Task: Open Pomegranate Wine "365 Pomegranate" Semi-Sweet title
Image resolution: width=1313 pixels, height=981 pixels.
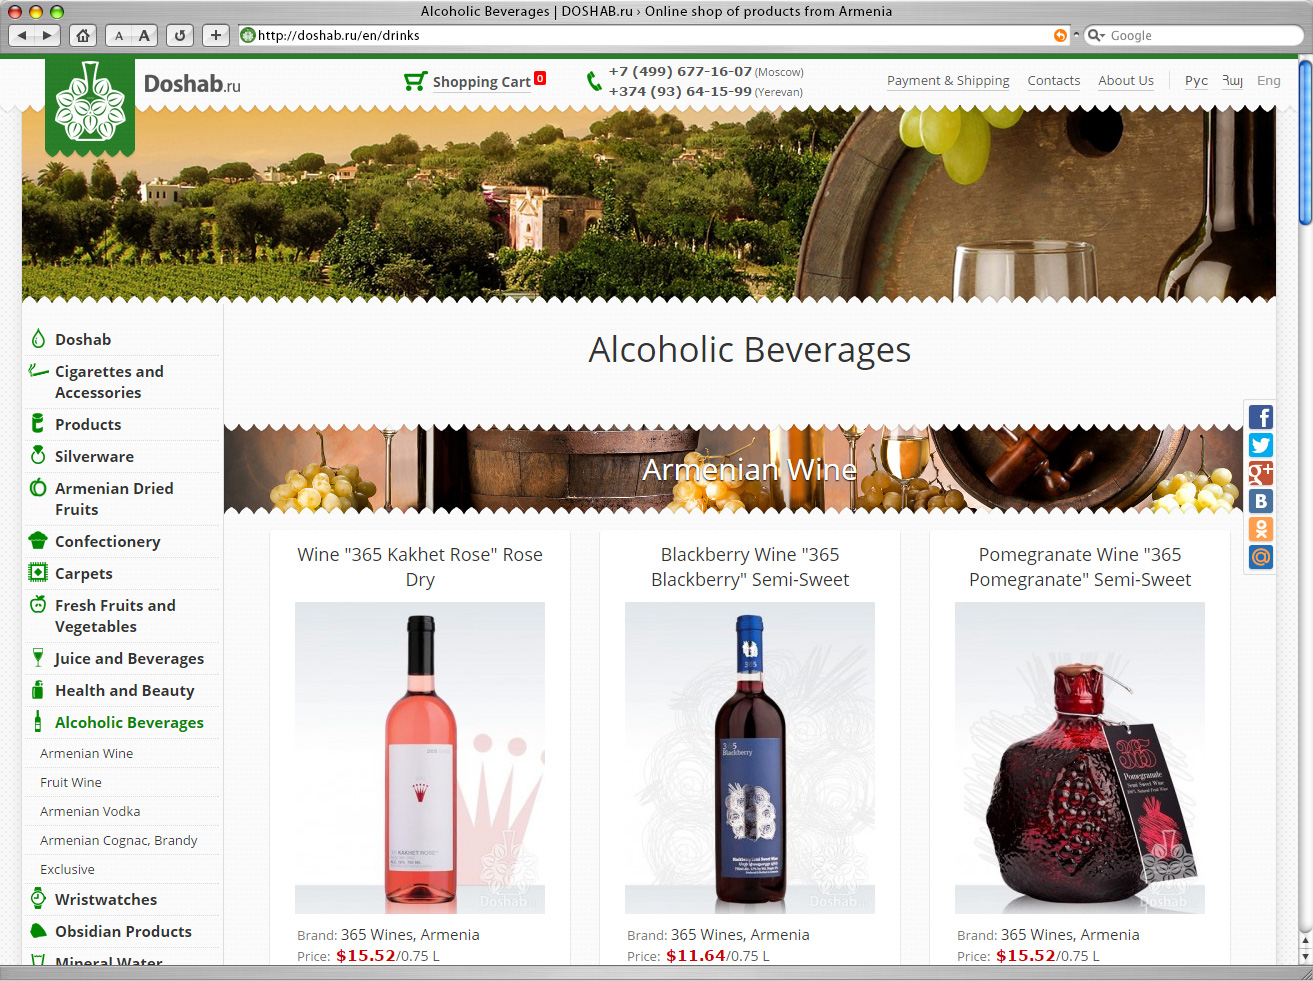Action: (x=1080, y=567)
